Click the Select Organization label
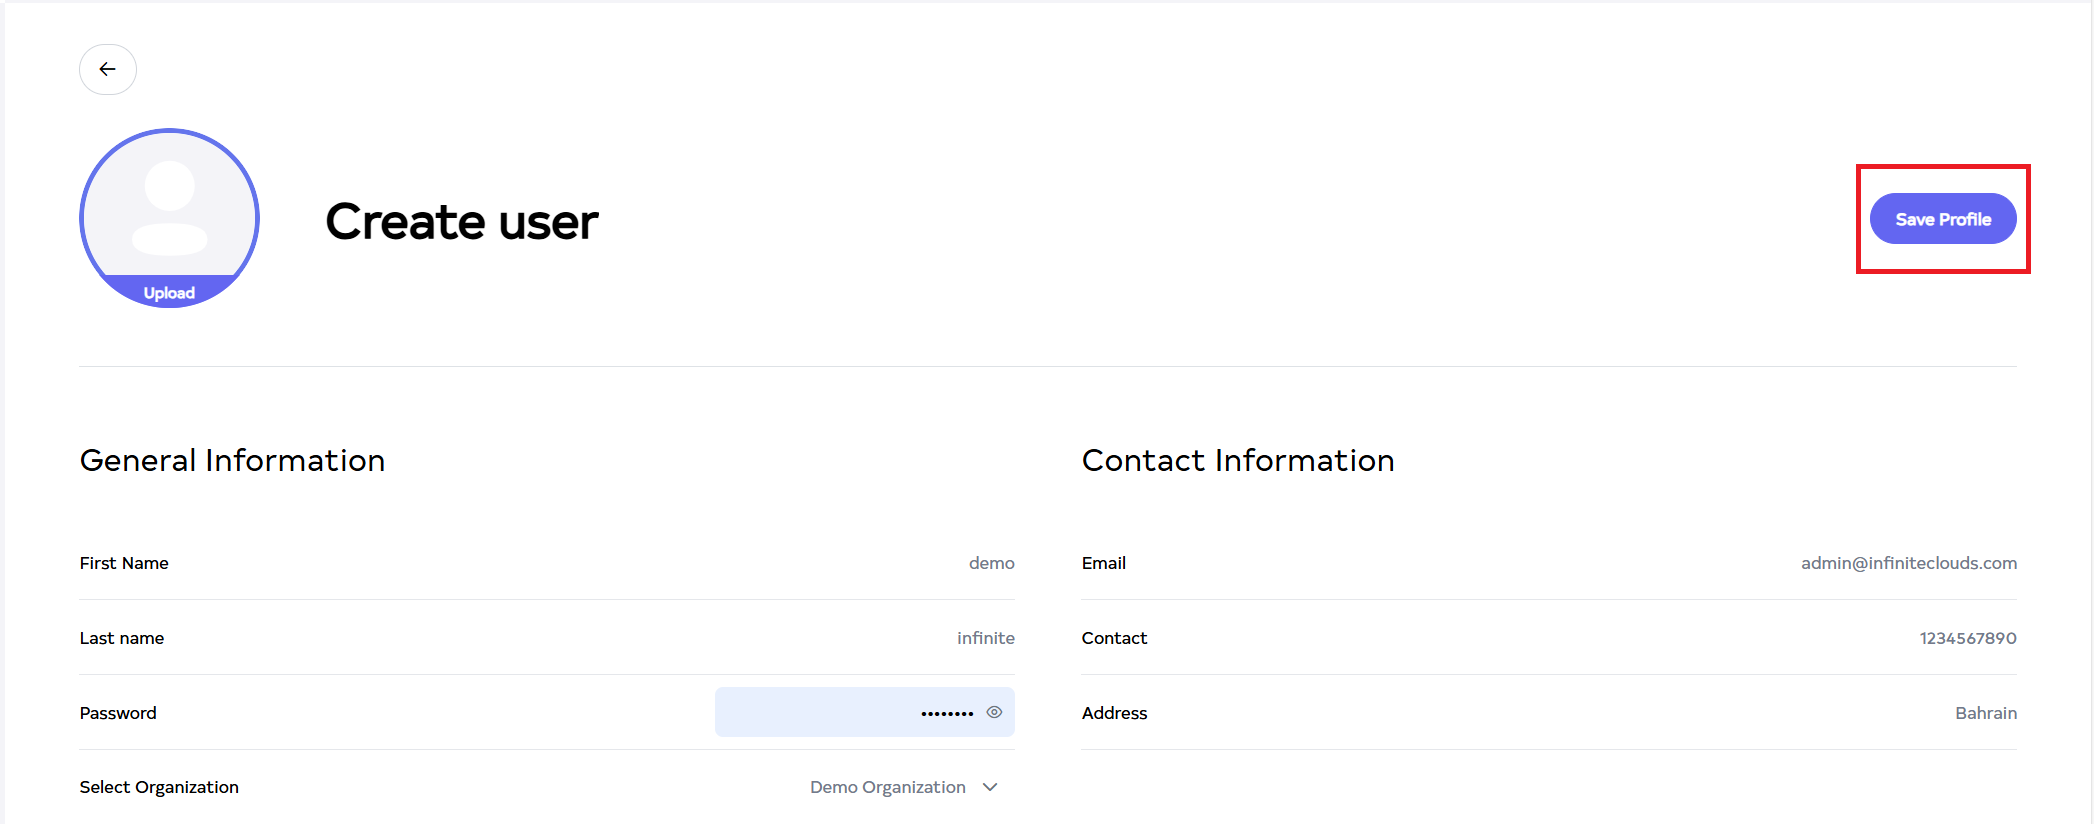 point(159,787)
